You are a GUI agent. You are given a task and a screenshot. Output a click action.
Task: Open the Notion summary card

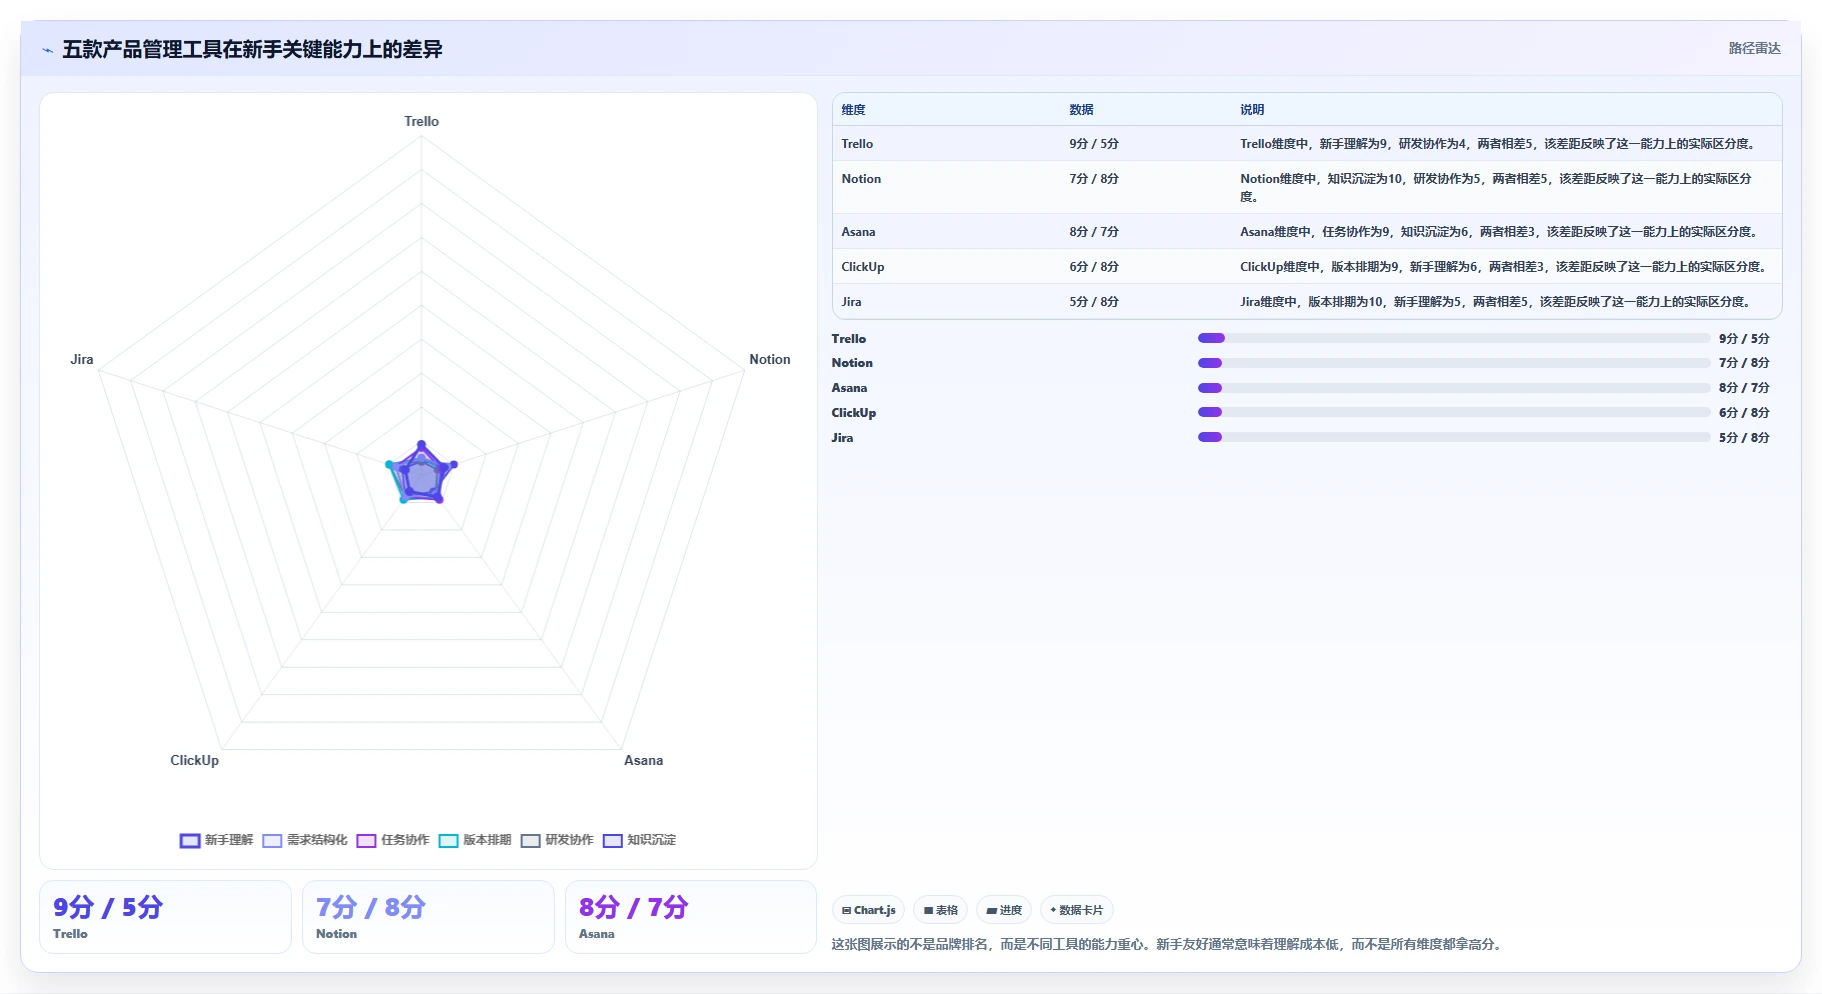428,918
